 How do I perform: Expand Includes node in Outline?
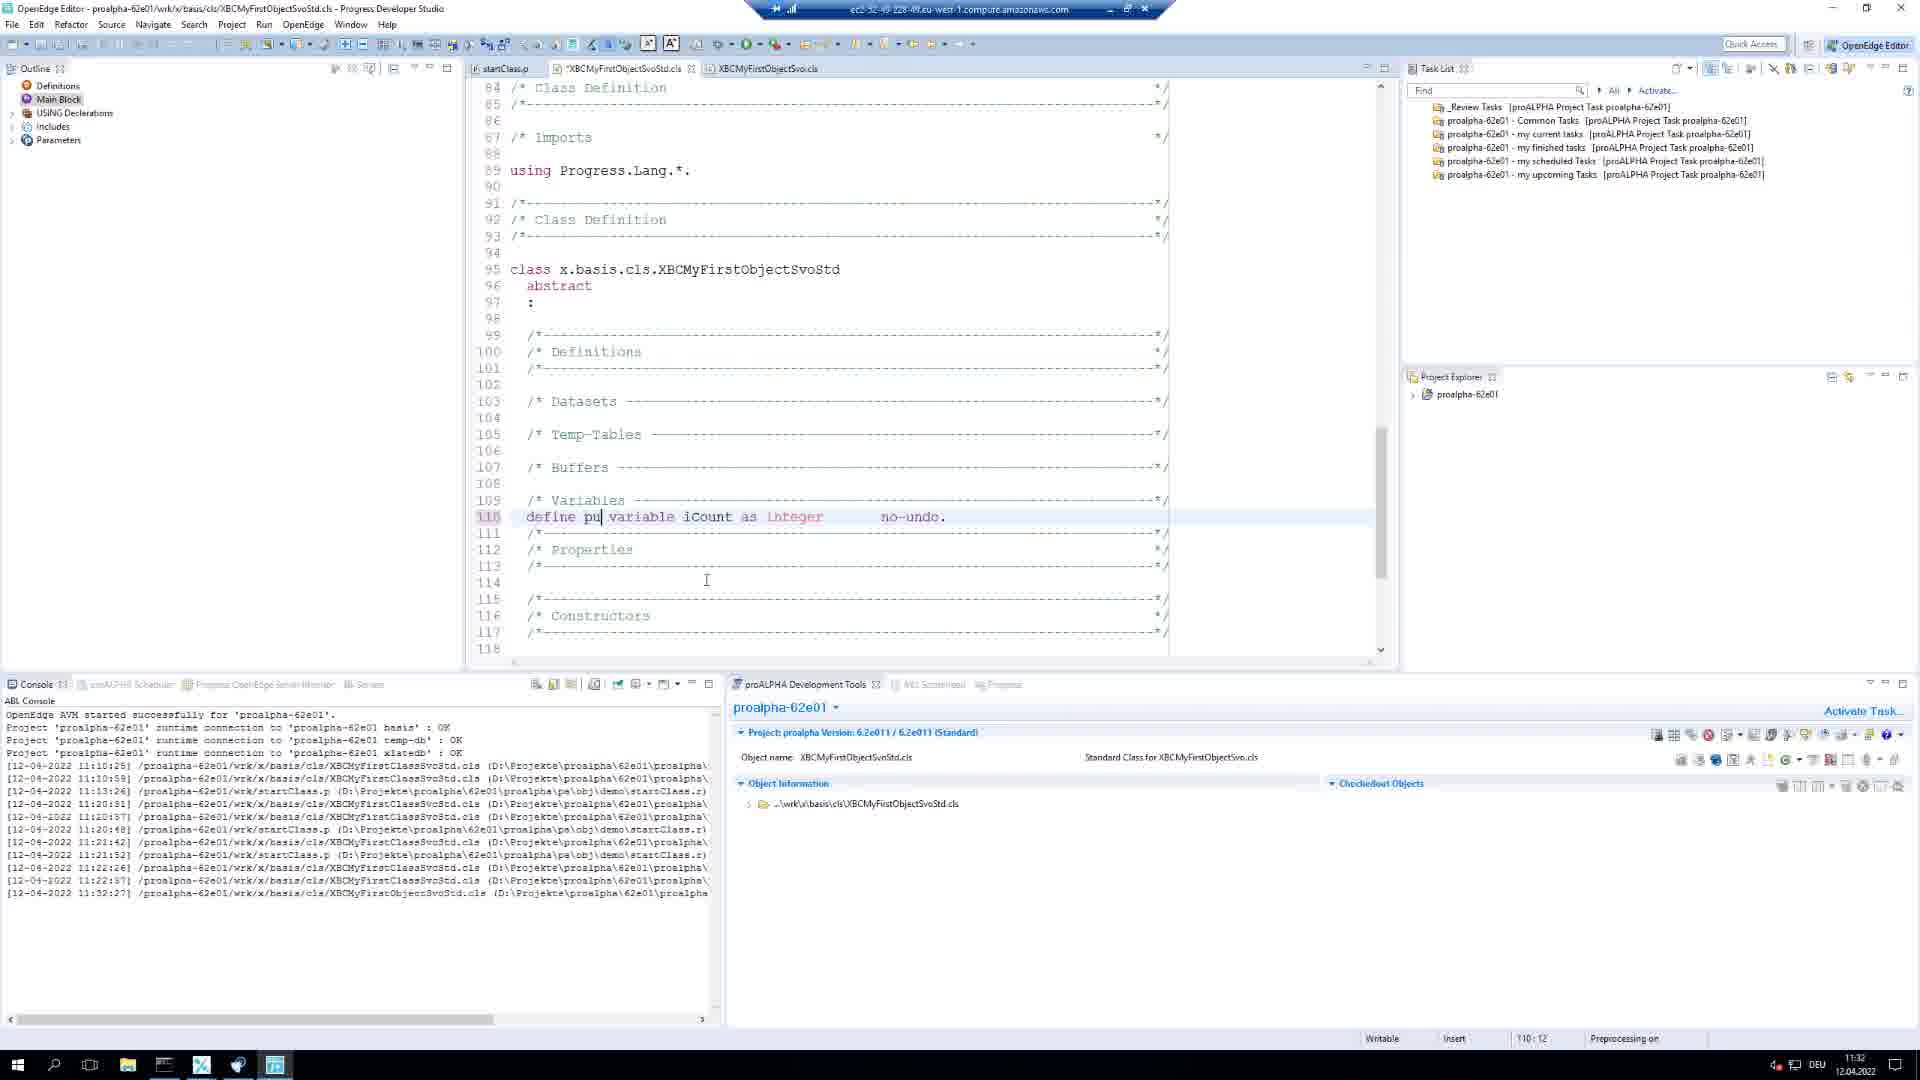(12, 127)
